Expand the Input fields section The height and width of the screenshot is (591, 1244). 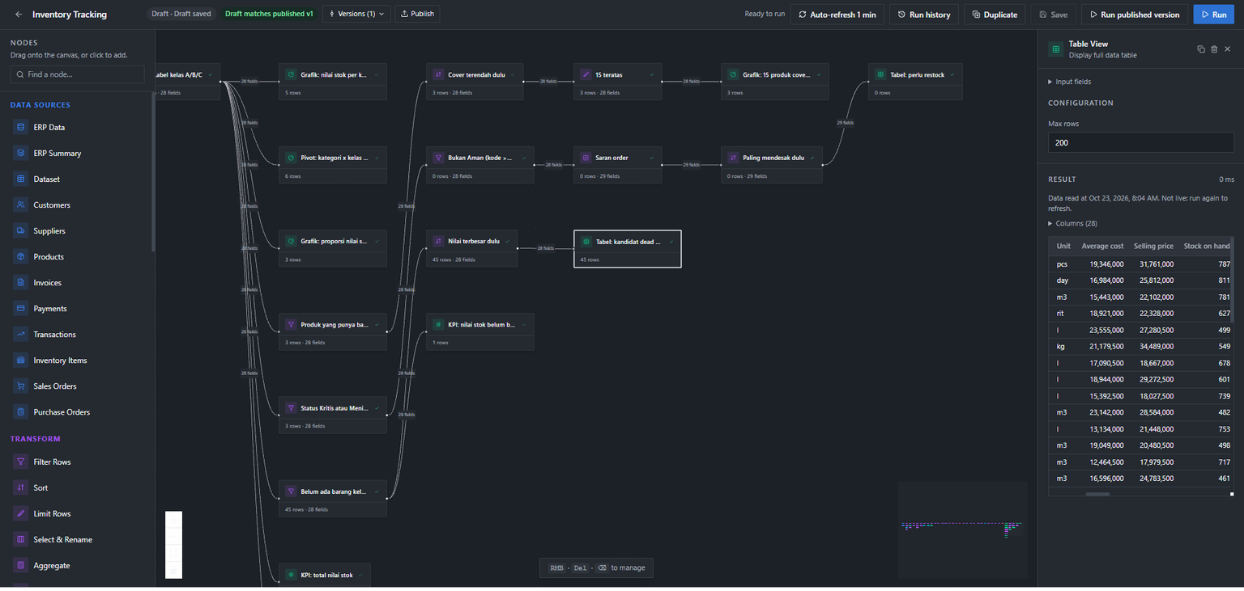click(1070, 82)
